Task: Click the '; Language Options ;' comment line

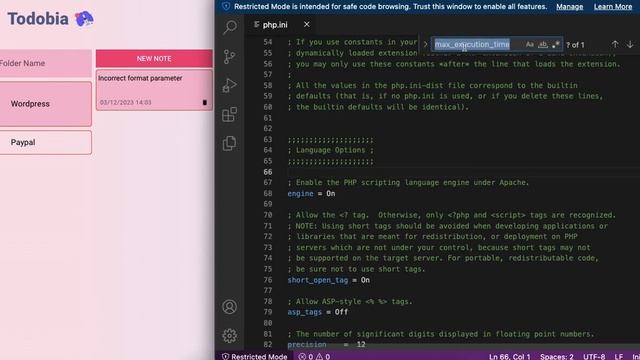Action: pos(330,150)
